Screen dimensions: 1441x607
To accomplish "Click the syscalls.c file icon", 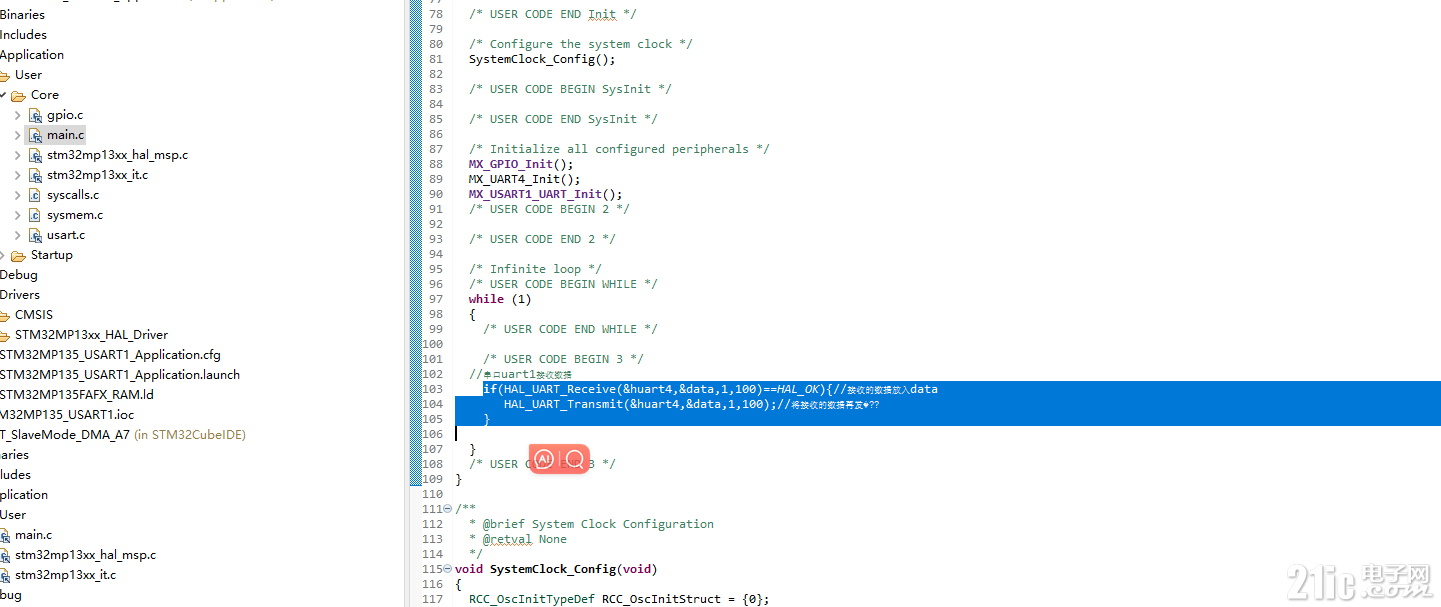I will (36, 194).
